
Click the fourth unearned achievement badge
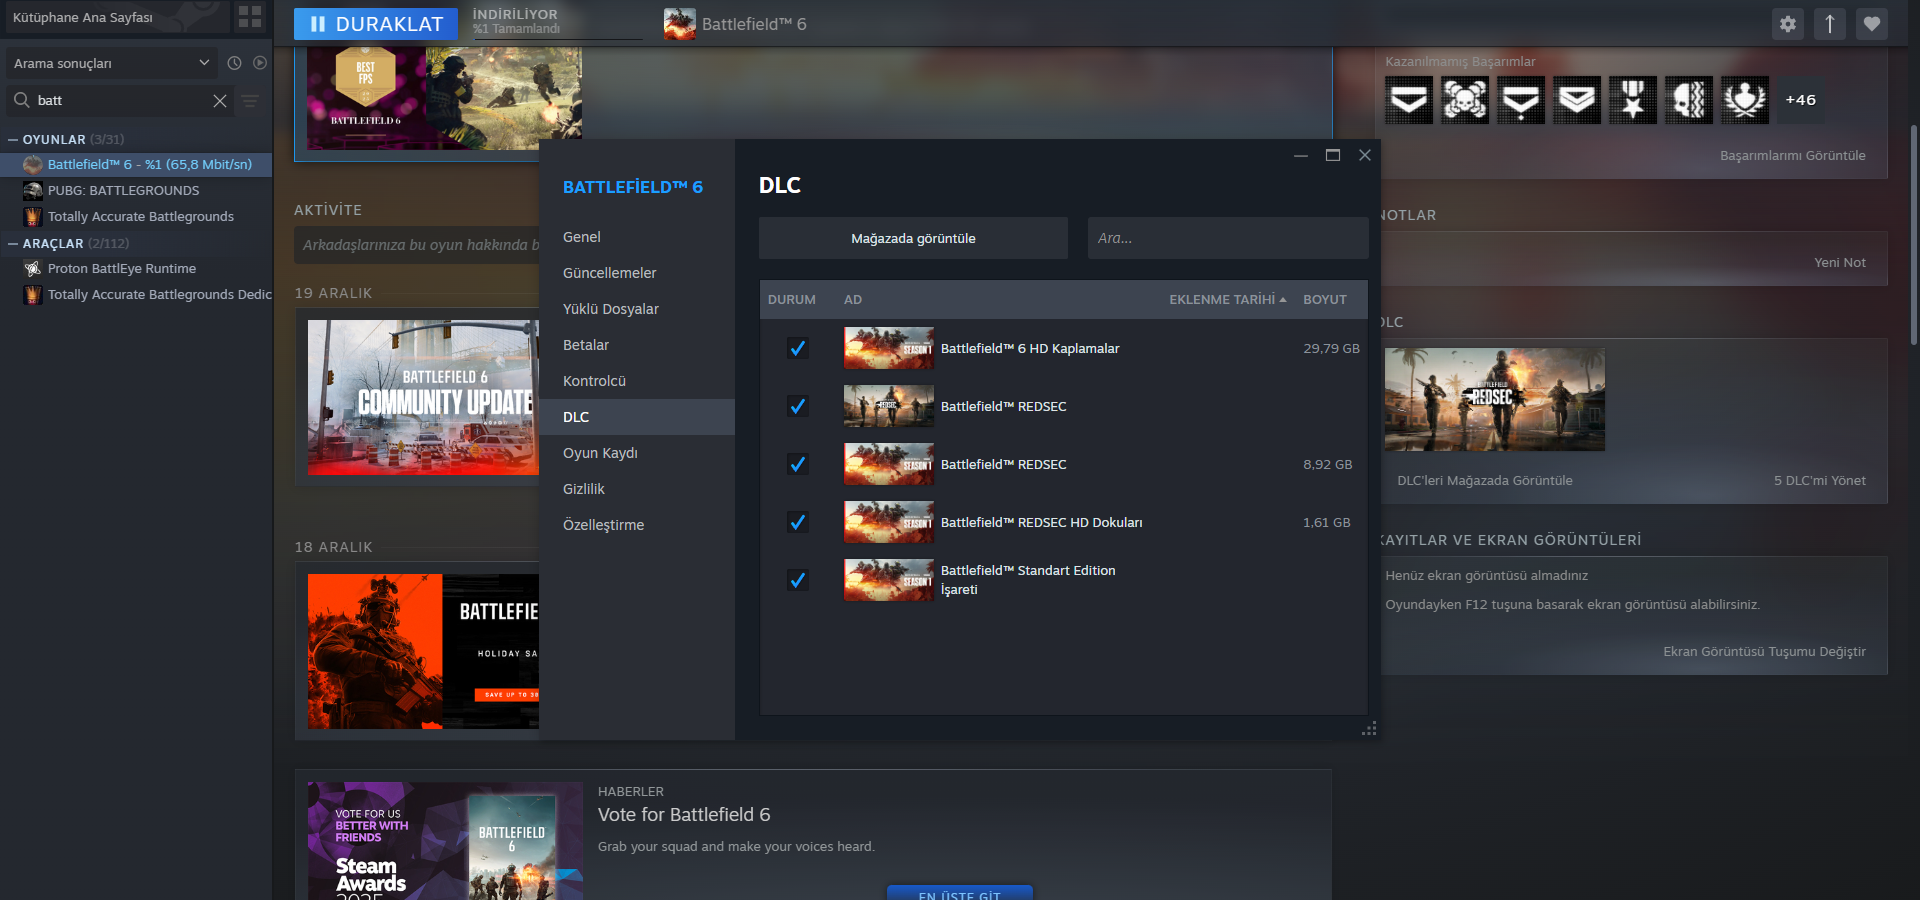tap(1577, 100)
